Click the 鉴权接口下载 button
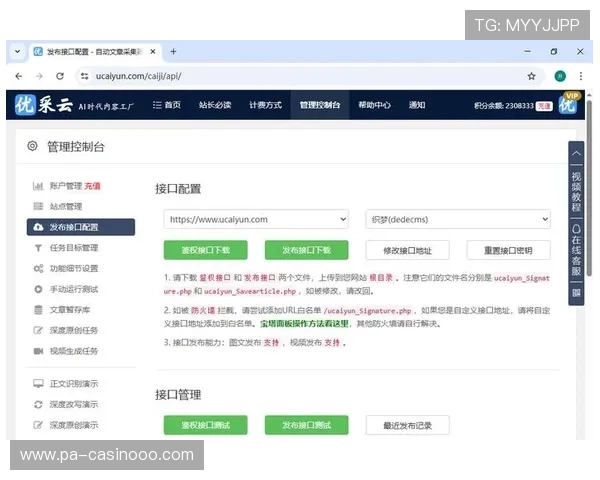Viewport: 600px width, 480px height. (205, 250)
